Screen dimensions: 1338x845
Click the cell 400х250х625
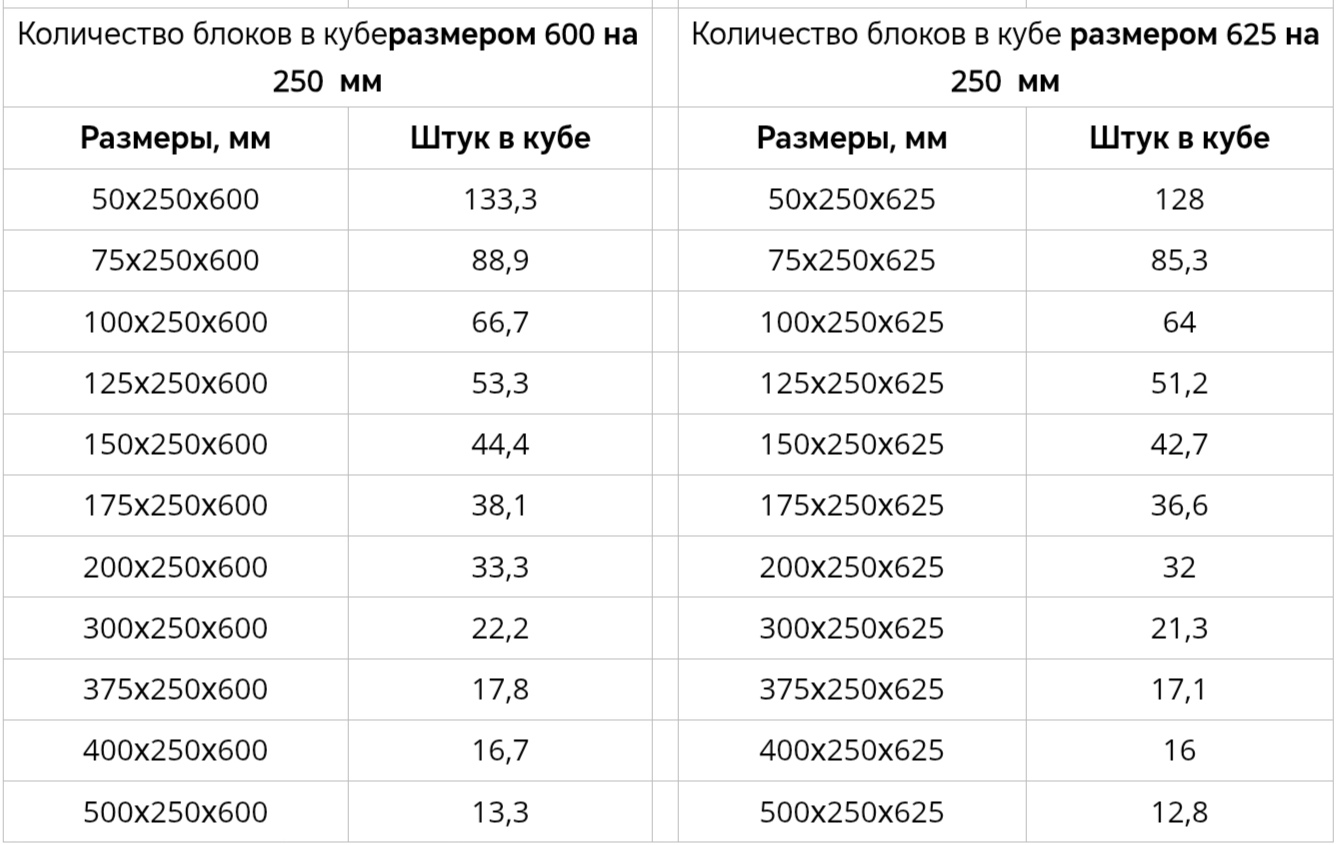852,751
